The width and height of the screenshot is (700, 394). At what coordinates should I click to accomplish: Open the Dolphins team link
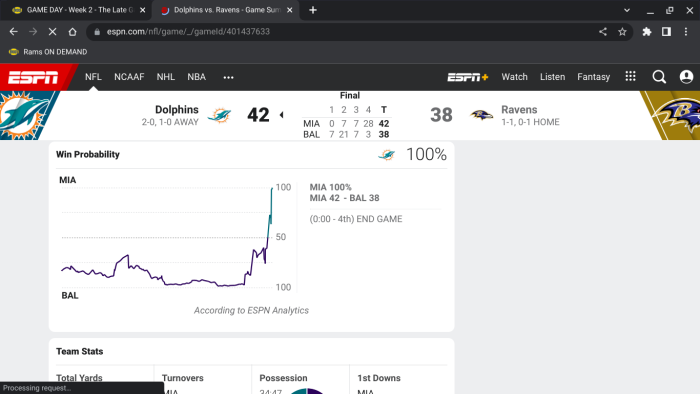tap(176, 110)
